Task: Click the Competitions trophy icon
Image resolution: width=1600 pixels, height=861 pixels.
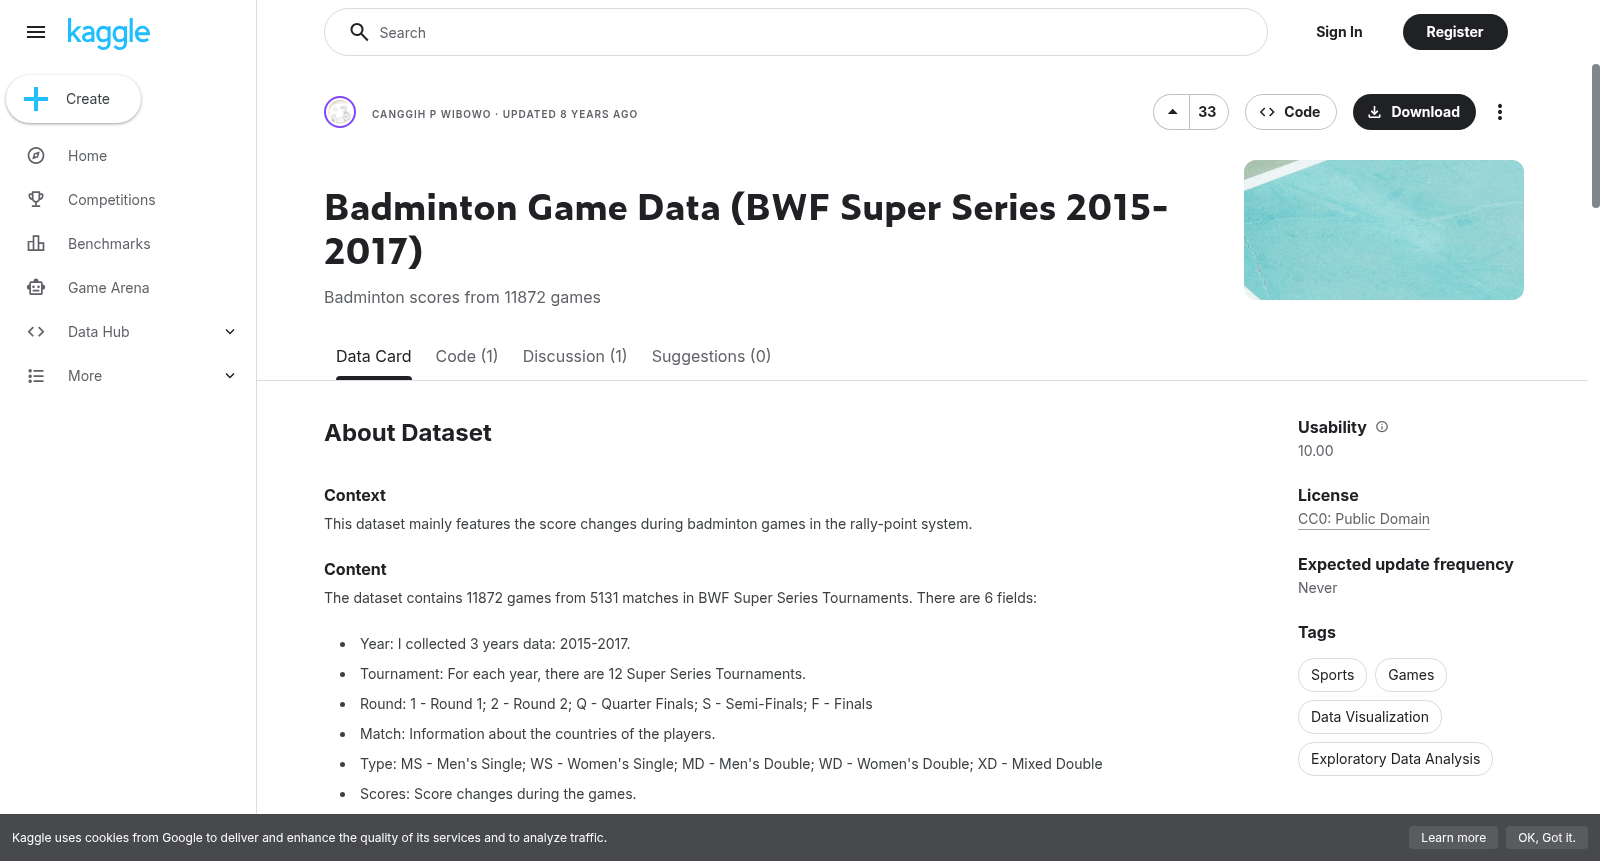Action: pyautogui.click(x=36, y=200)
